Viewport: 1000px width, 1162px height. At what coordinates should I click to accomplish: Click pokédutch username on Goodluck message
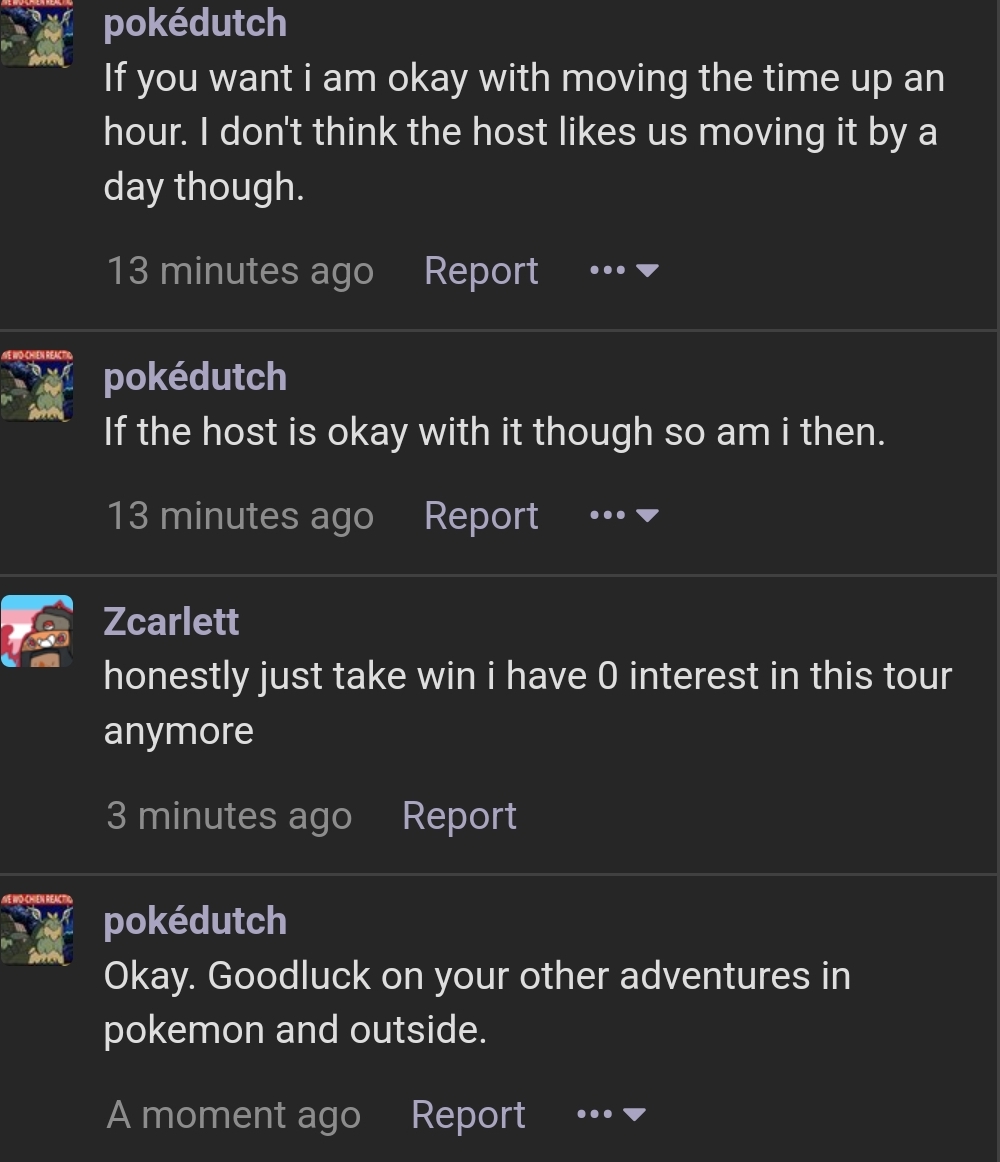point(195,920)
